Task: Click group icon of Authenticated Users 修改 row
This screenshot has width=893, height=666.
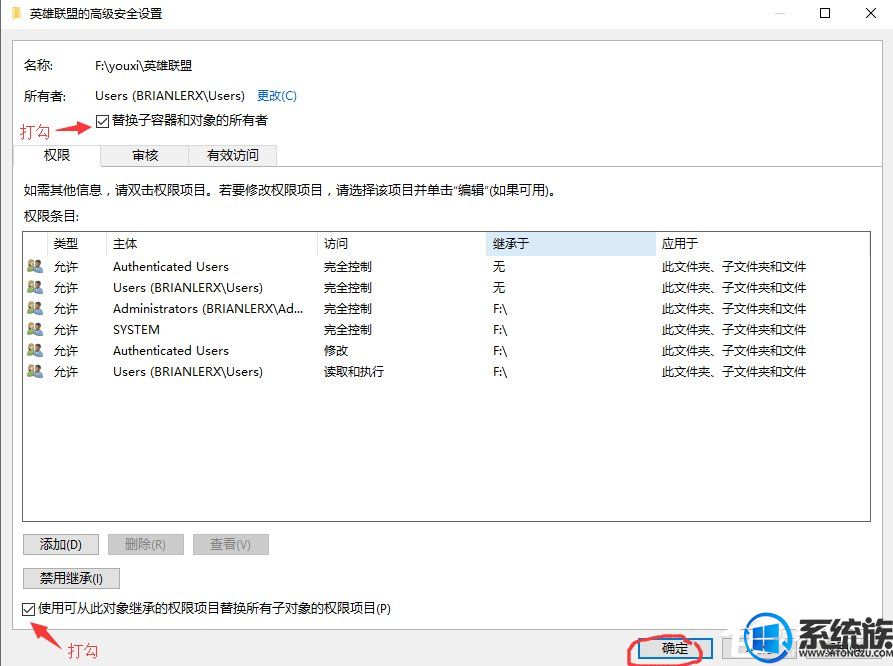Action: tap(35, 350)
